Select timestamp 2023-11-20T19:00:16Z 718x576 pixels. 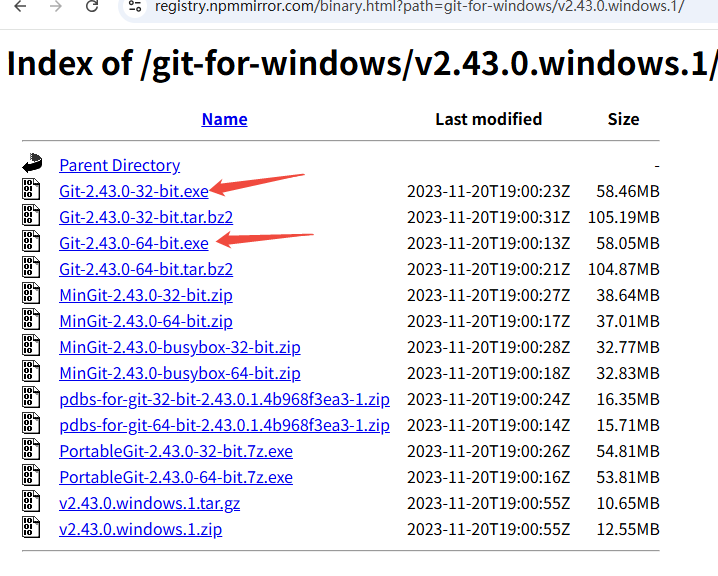pyautogui.click(x=489, y=478)
